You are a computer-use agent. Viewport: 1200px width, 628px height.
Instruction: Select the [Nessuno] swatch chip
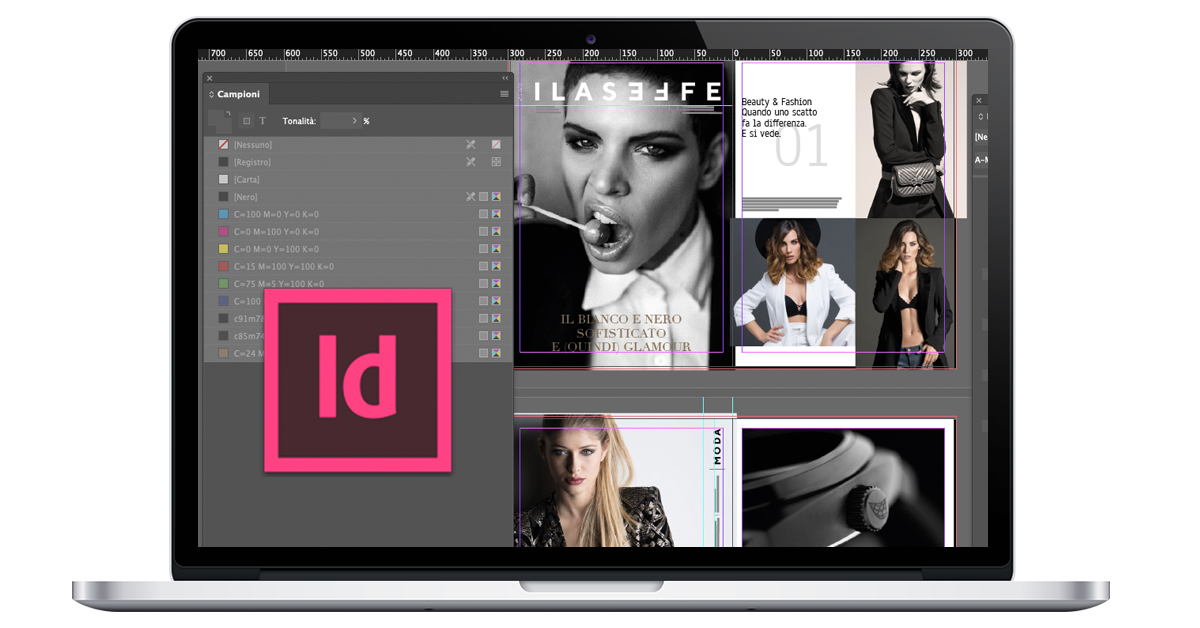(224, 145)
